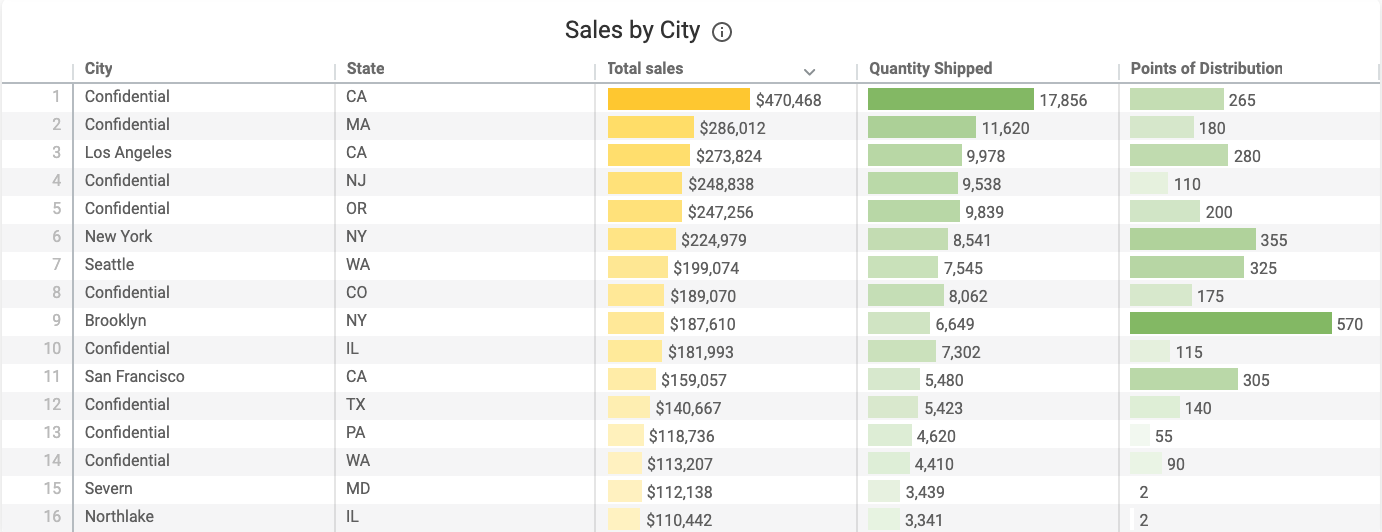Sort by Quantity Shipped header
The height and width of the screenshot is (532, 1382).
tap(930, 69)
